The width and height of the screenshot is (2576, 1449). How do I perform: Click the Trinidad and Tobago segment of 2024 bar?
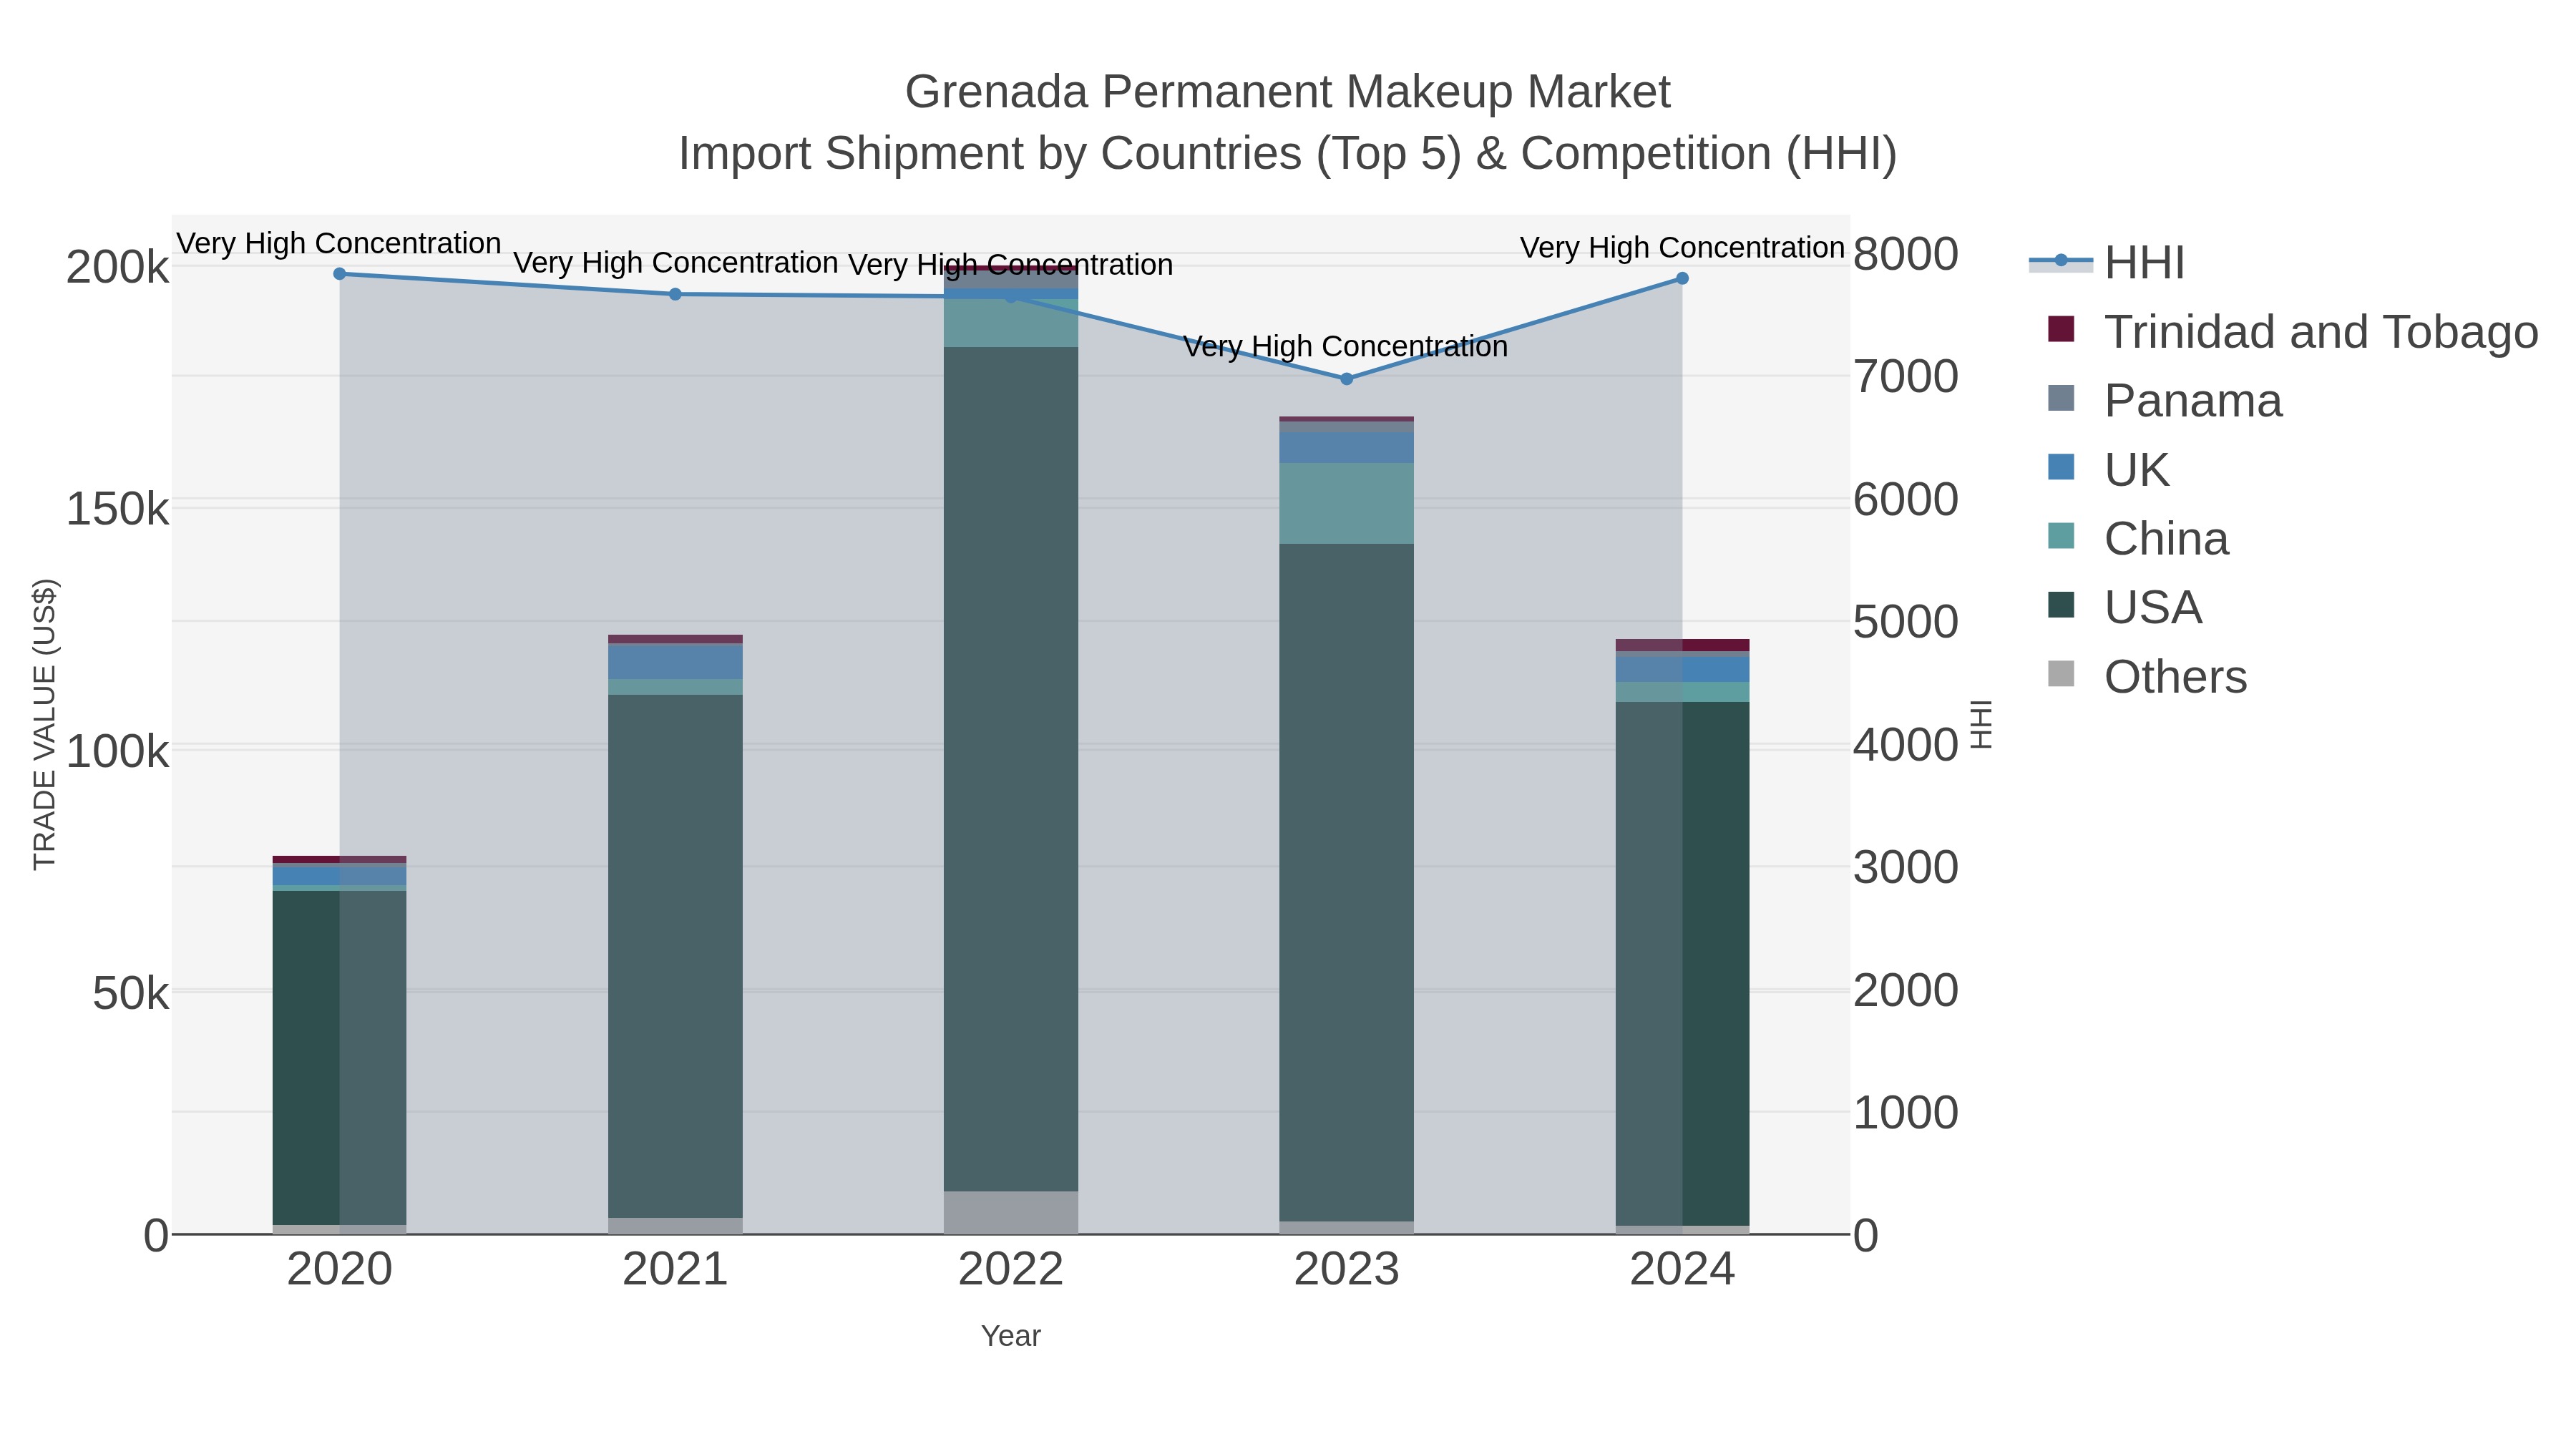1682,645
